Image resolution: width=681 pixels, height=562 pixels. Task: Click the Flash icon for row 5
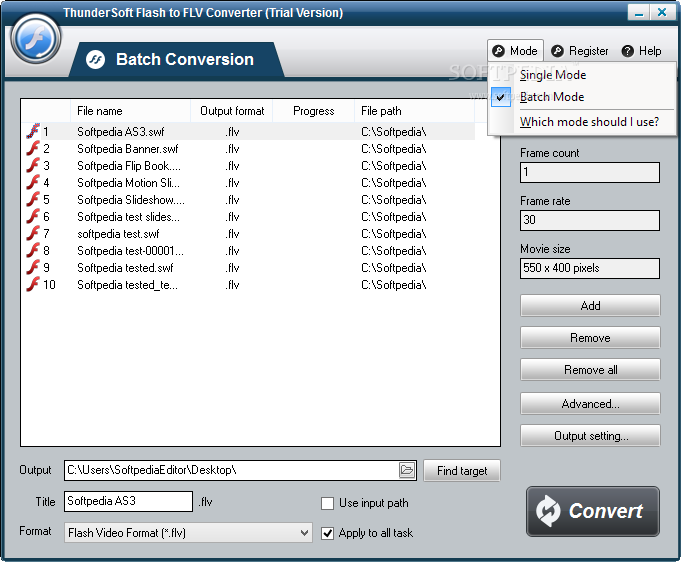click(33, 199)
